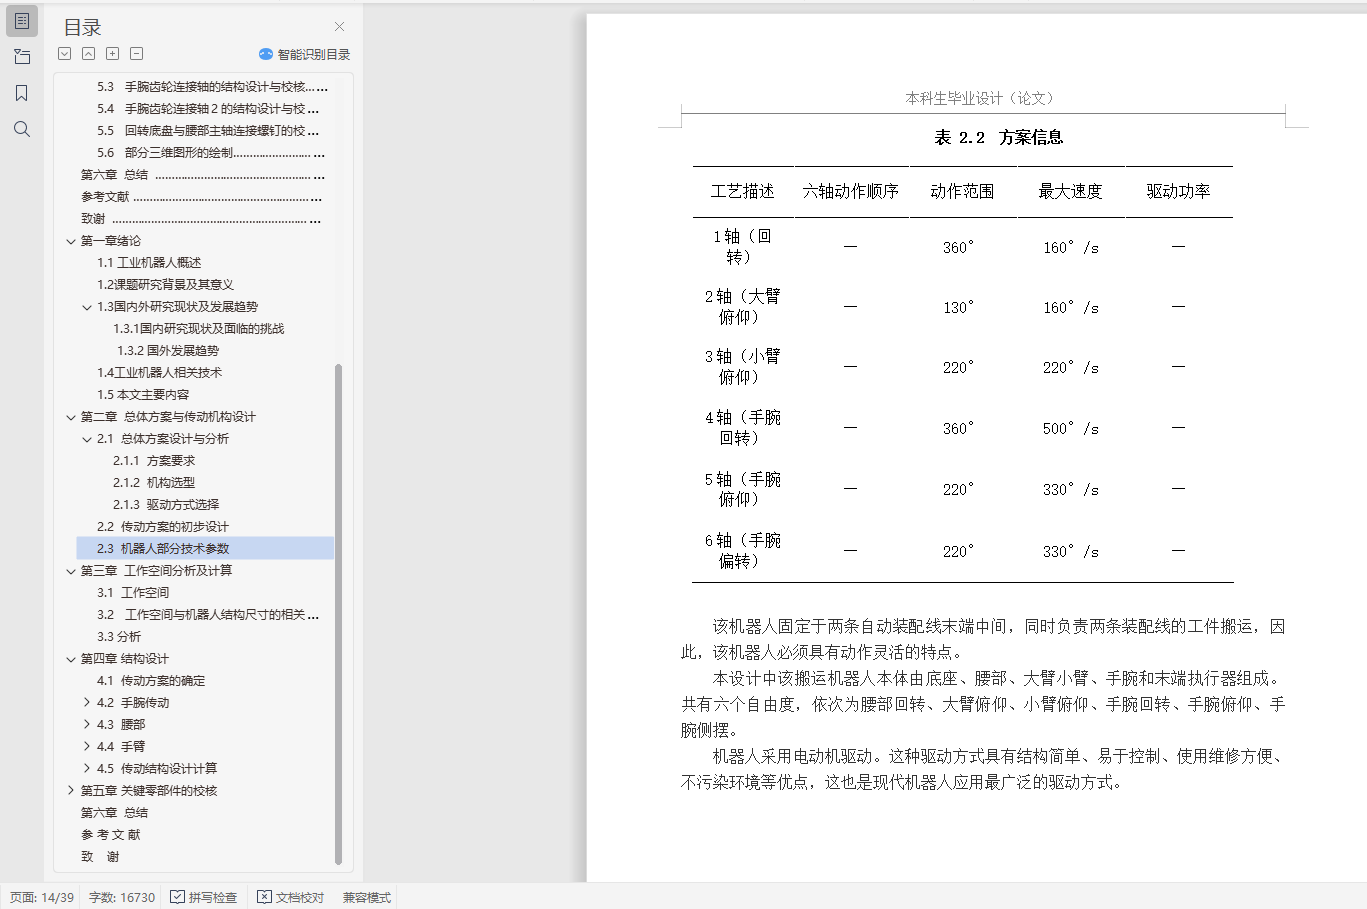Expand the 4.3 腰部 node
This screenshot has width=1367, height=909.
(87, 725)
